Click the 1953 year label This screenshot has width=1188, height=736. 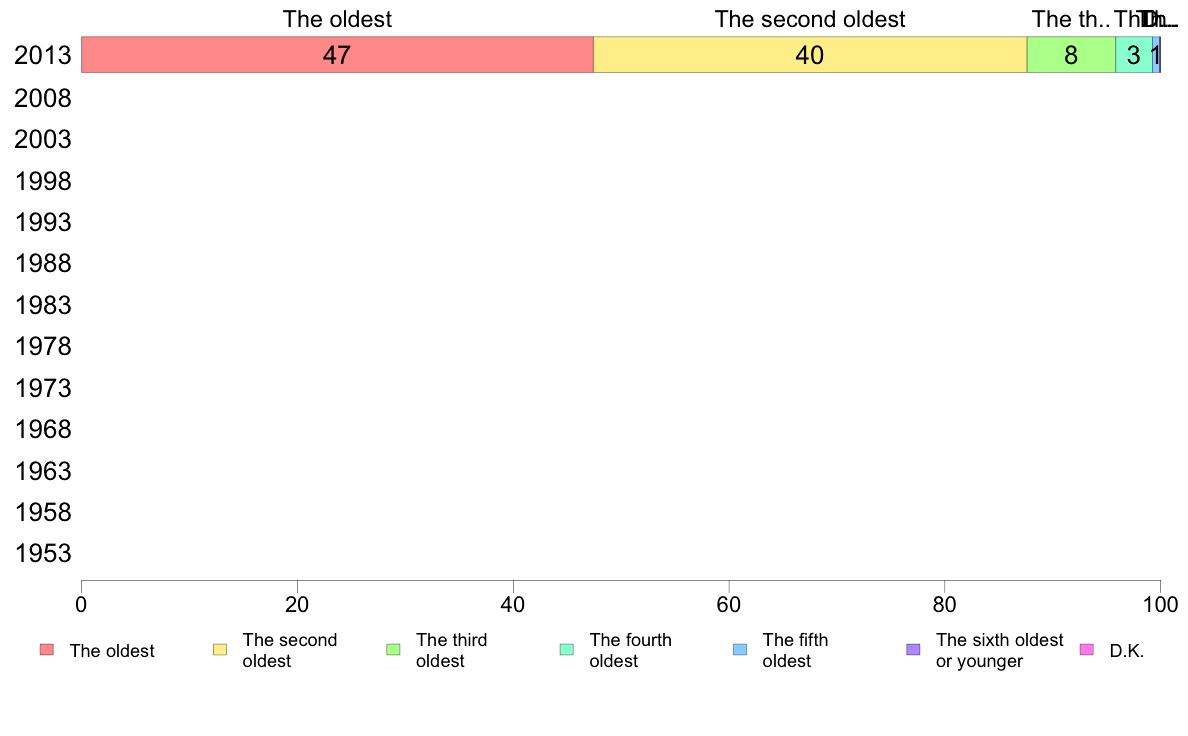(43, 553)
